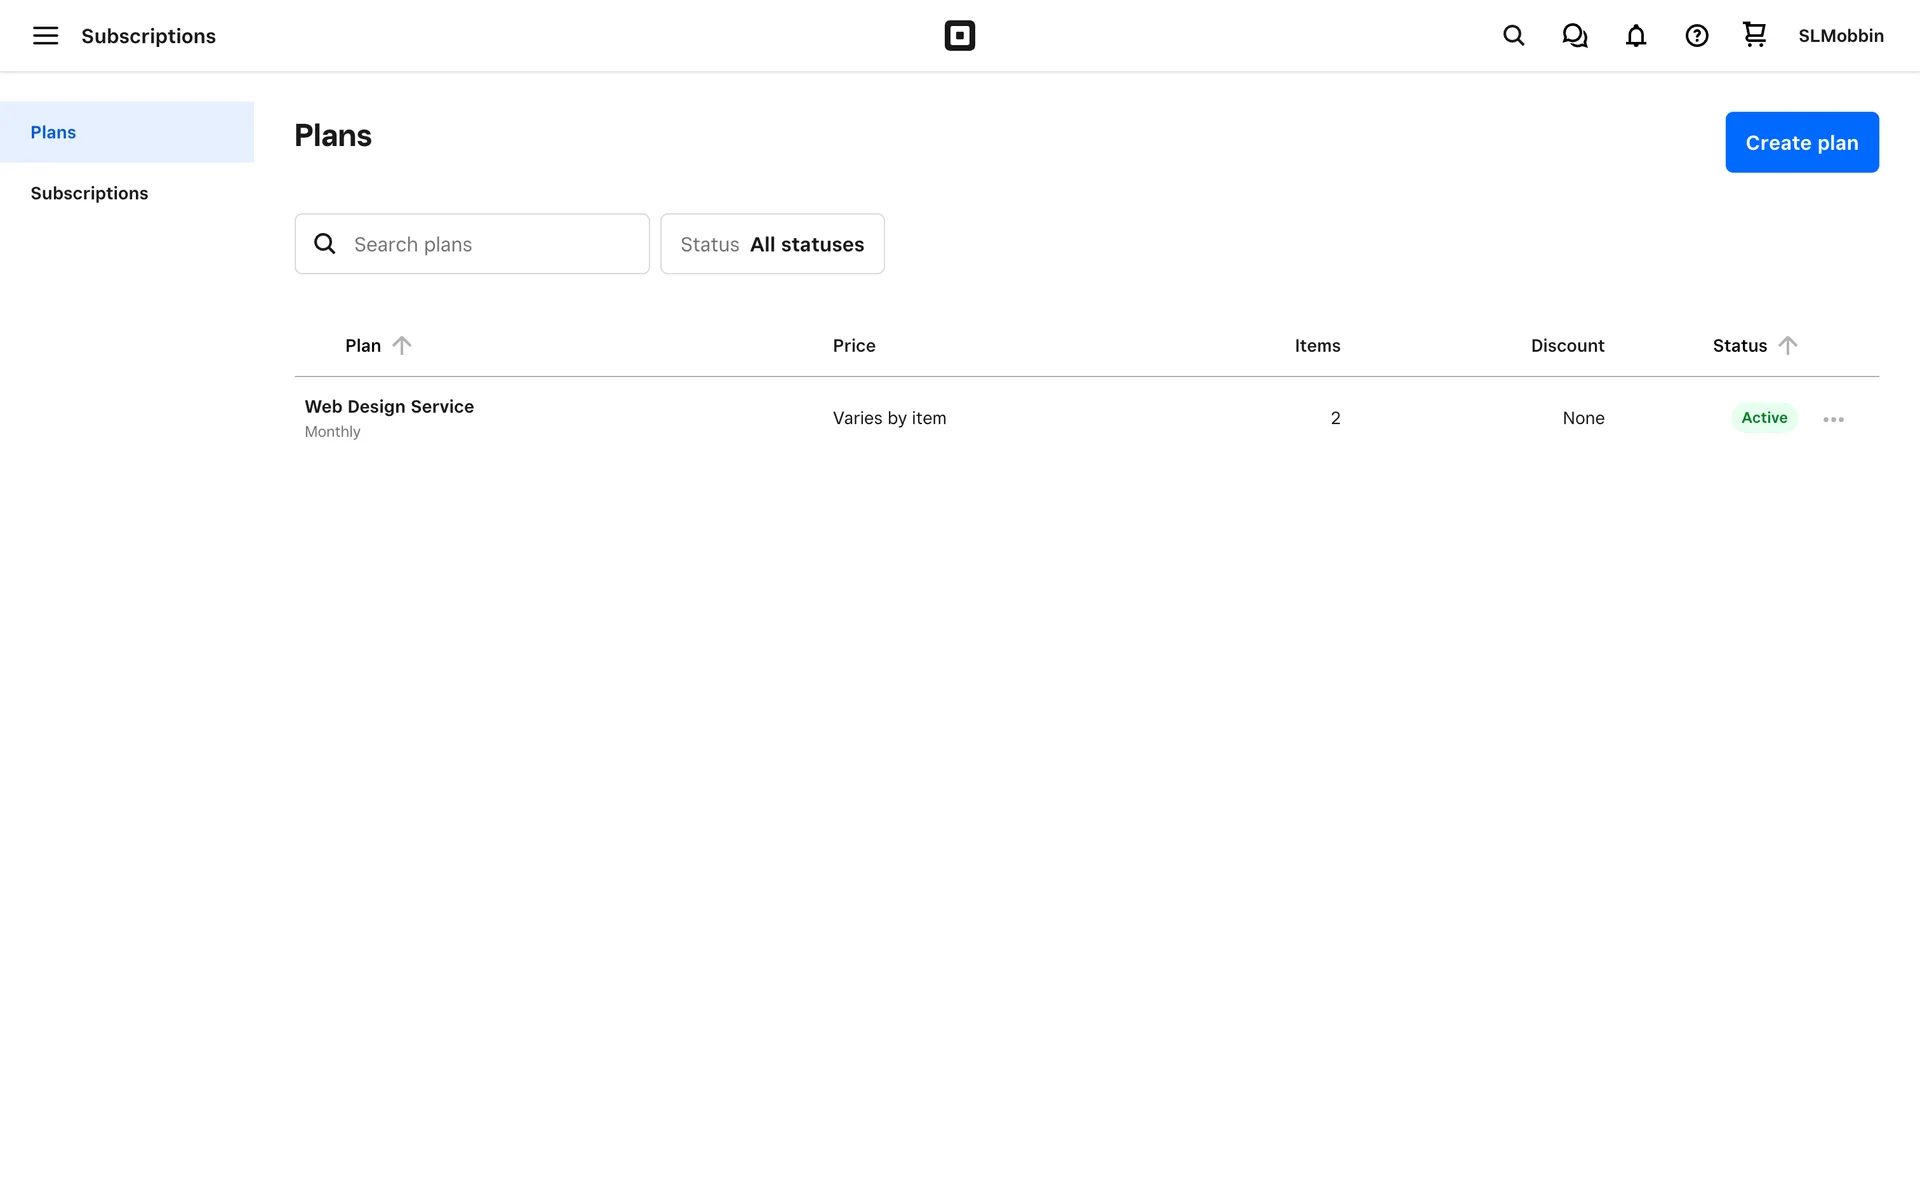Sort by the Plan column arrow
The width and height of the screenshot is (1920, 1200).
(x=401, y=345)
